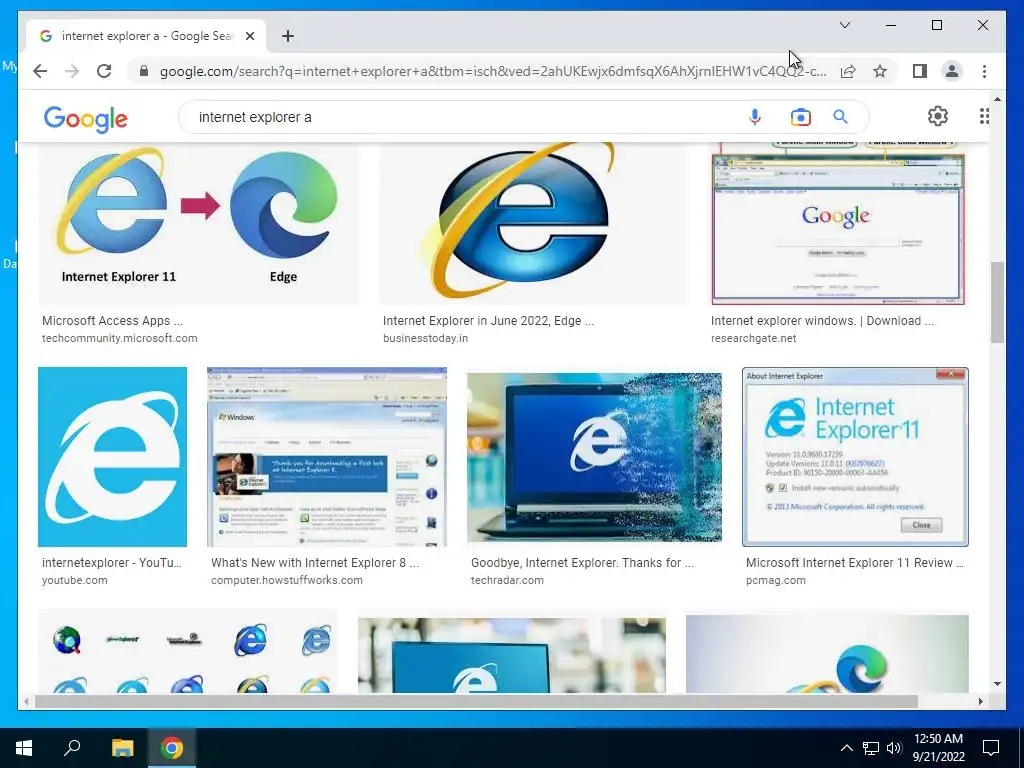Viewport: 1024px width, 768px height.
Task: Click the Google search query box
Action: [464, 117]
